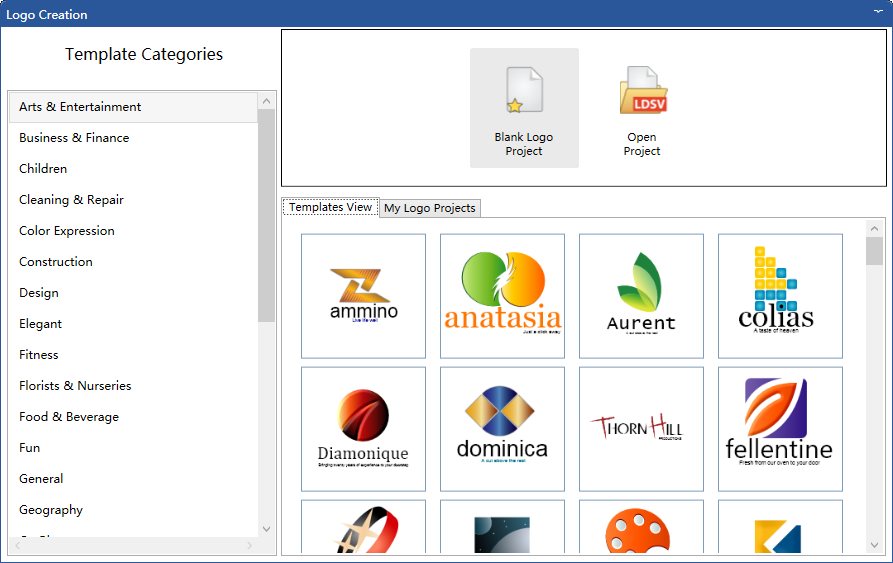Viewport: 893px width, 563px height.
Task: Select the Design category
Action: 133,293
